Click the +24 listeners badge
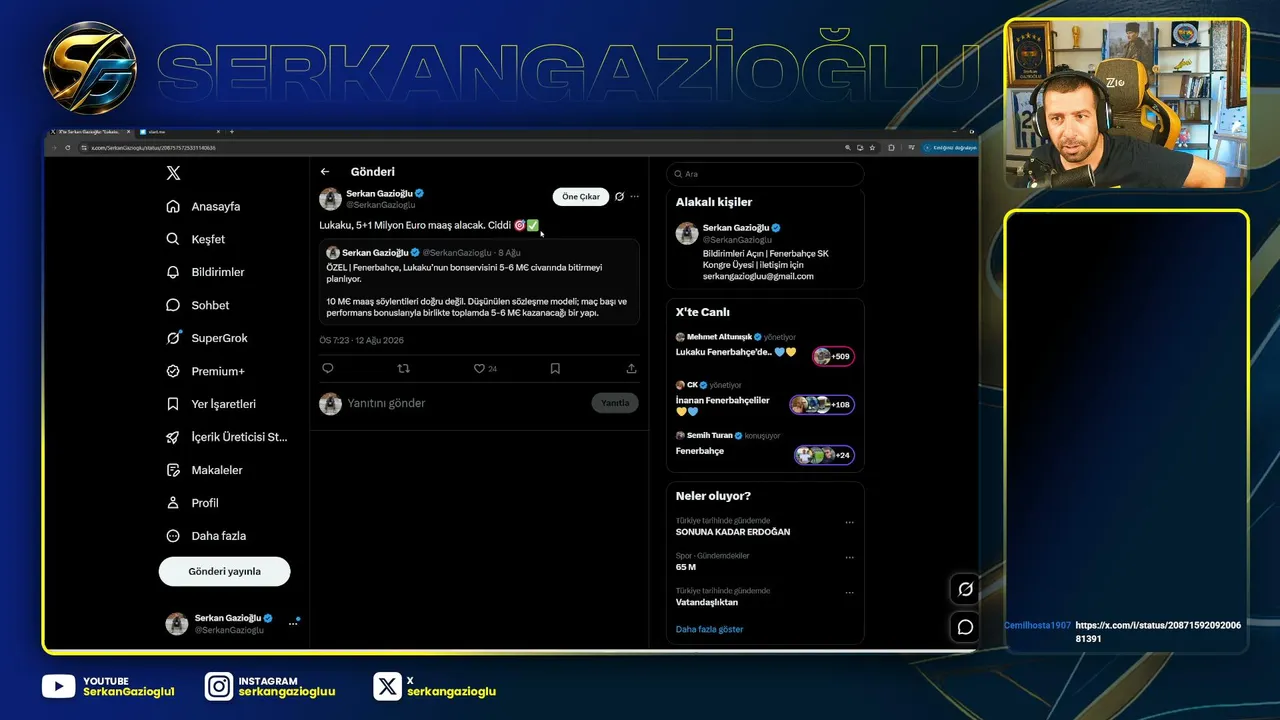Viewport: 1280px width, 720px height. 825,455
